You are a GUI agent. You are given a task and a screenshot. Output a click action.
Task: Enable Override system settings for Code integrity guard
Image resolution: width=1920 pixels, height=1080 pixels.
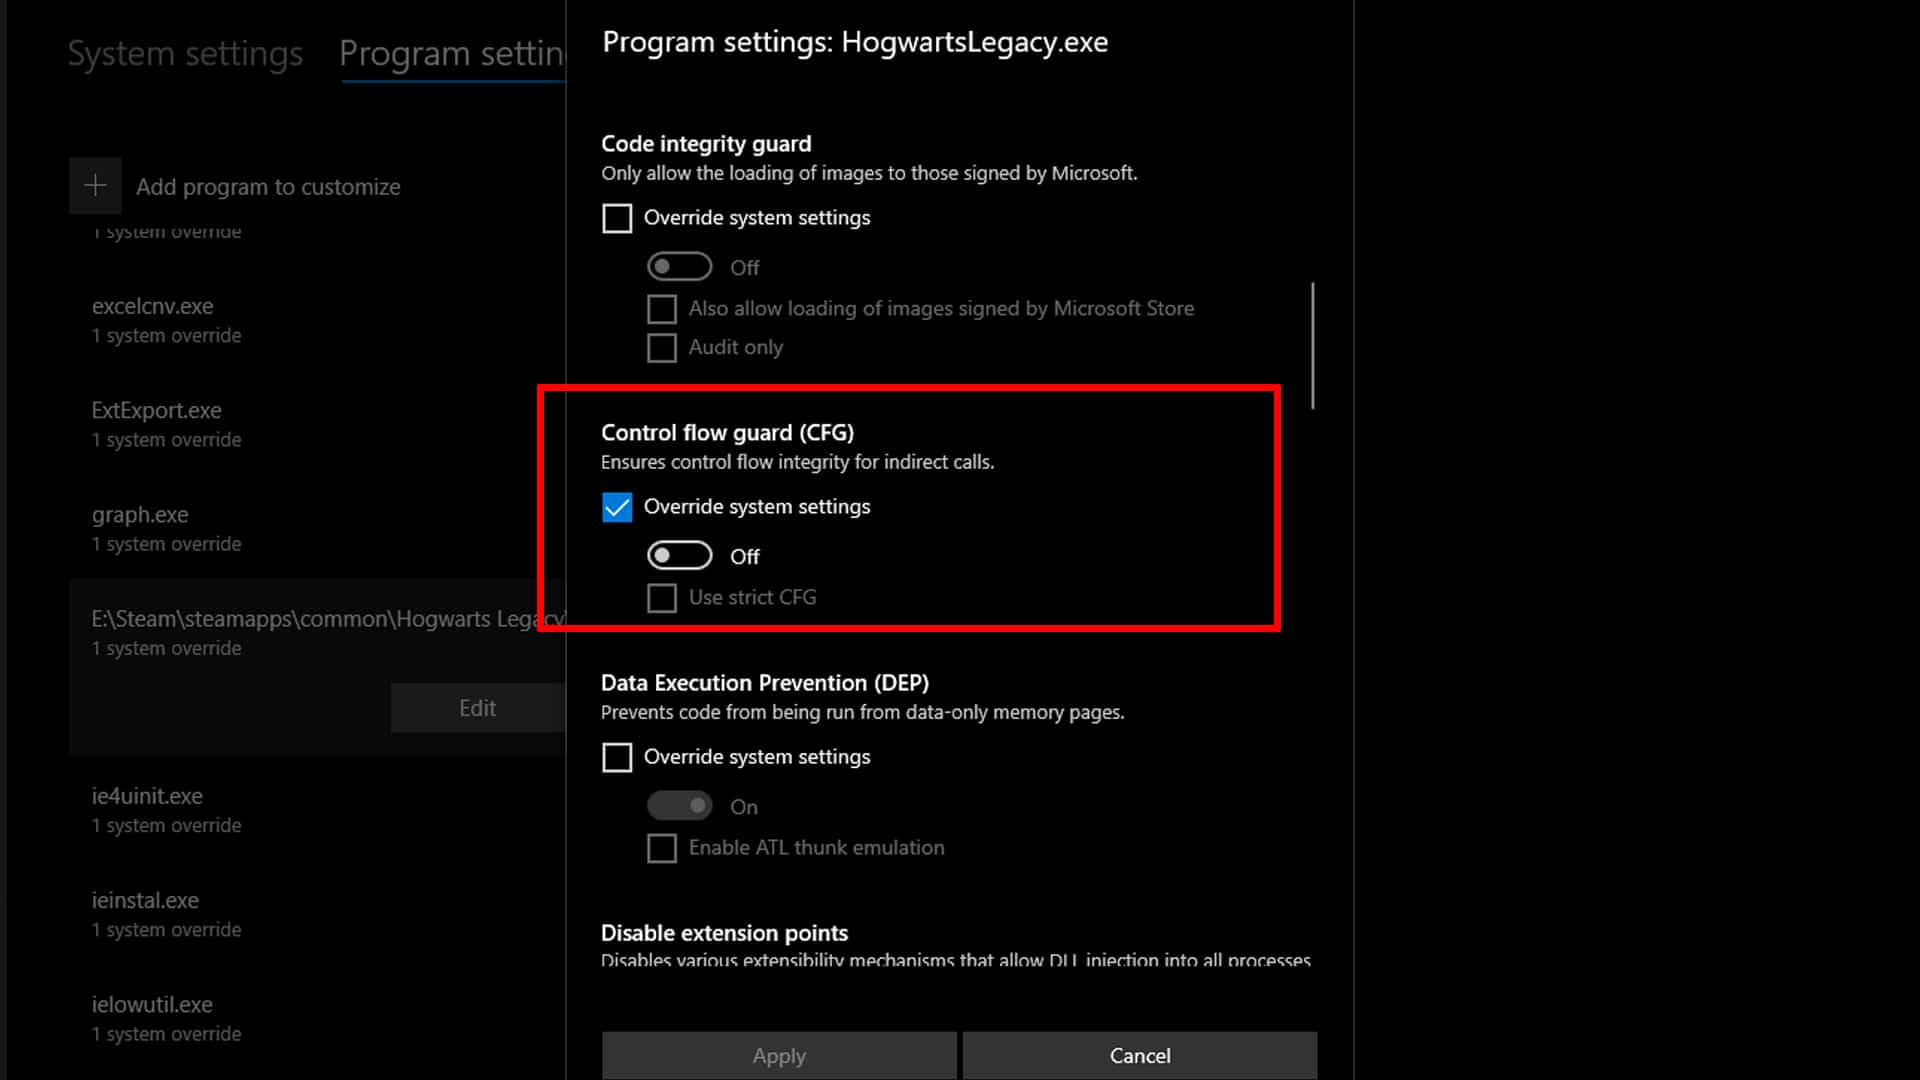(617, 218)
